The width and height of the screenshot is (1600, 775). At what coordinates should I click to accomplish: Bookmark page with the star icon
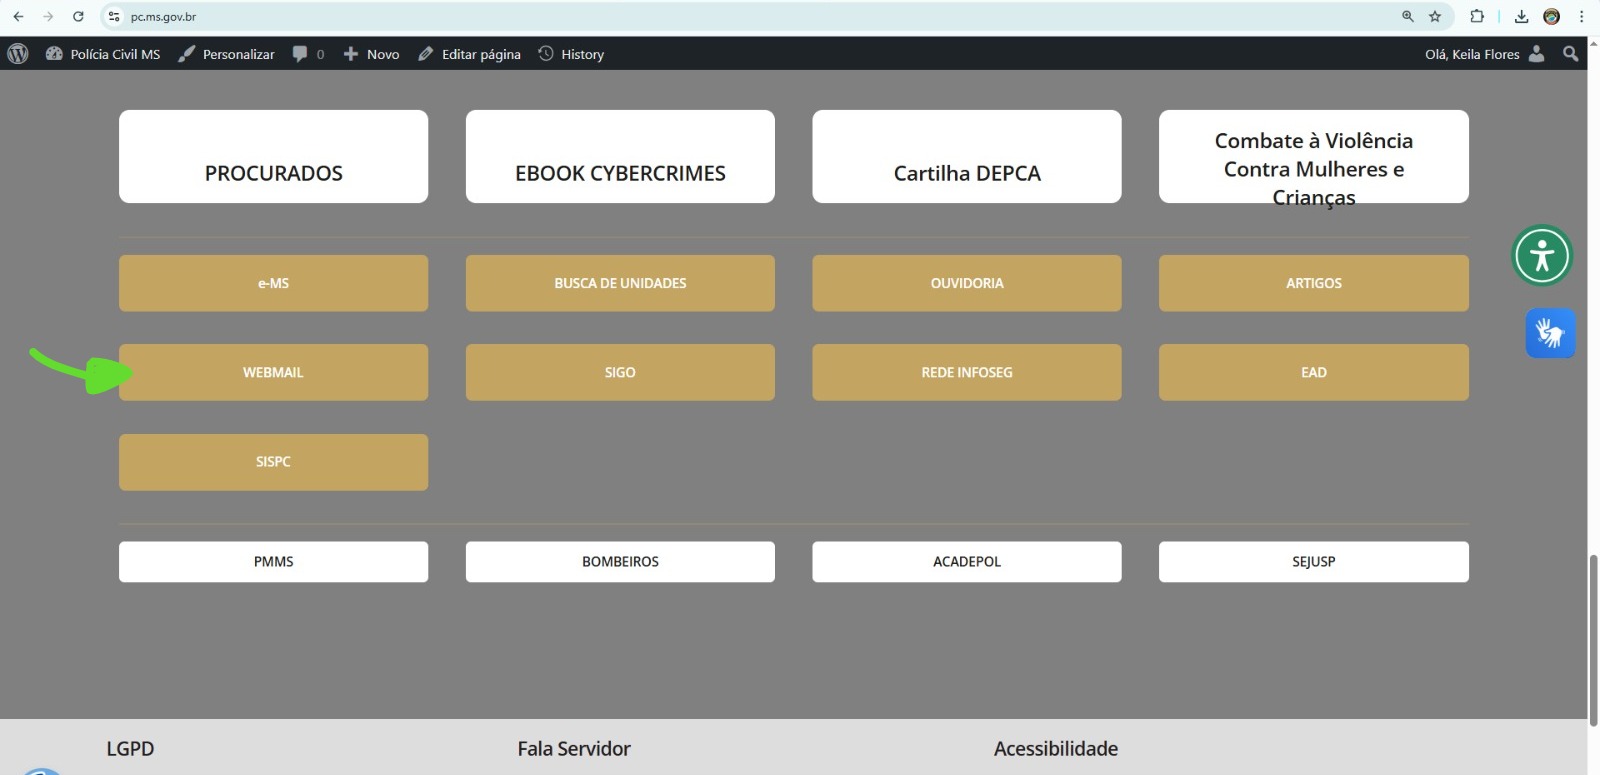click(x=1435, y=16)
